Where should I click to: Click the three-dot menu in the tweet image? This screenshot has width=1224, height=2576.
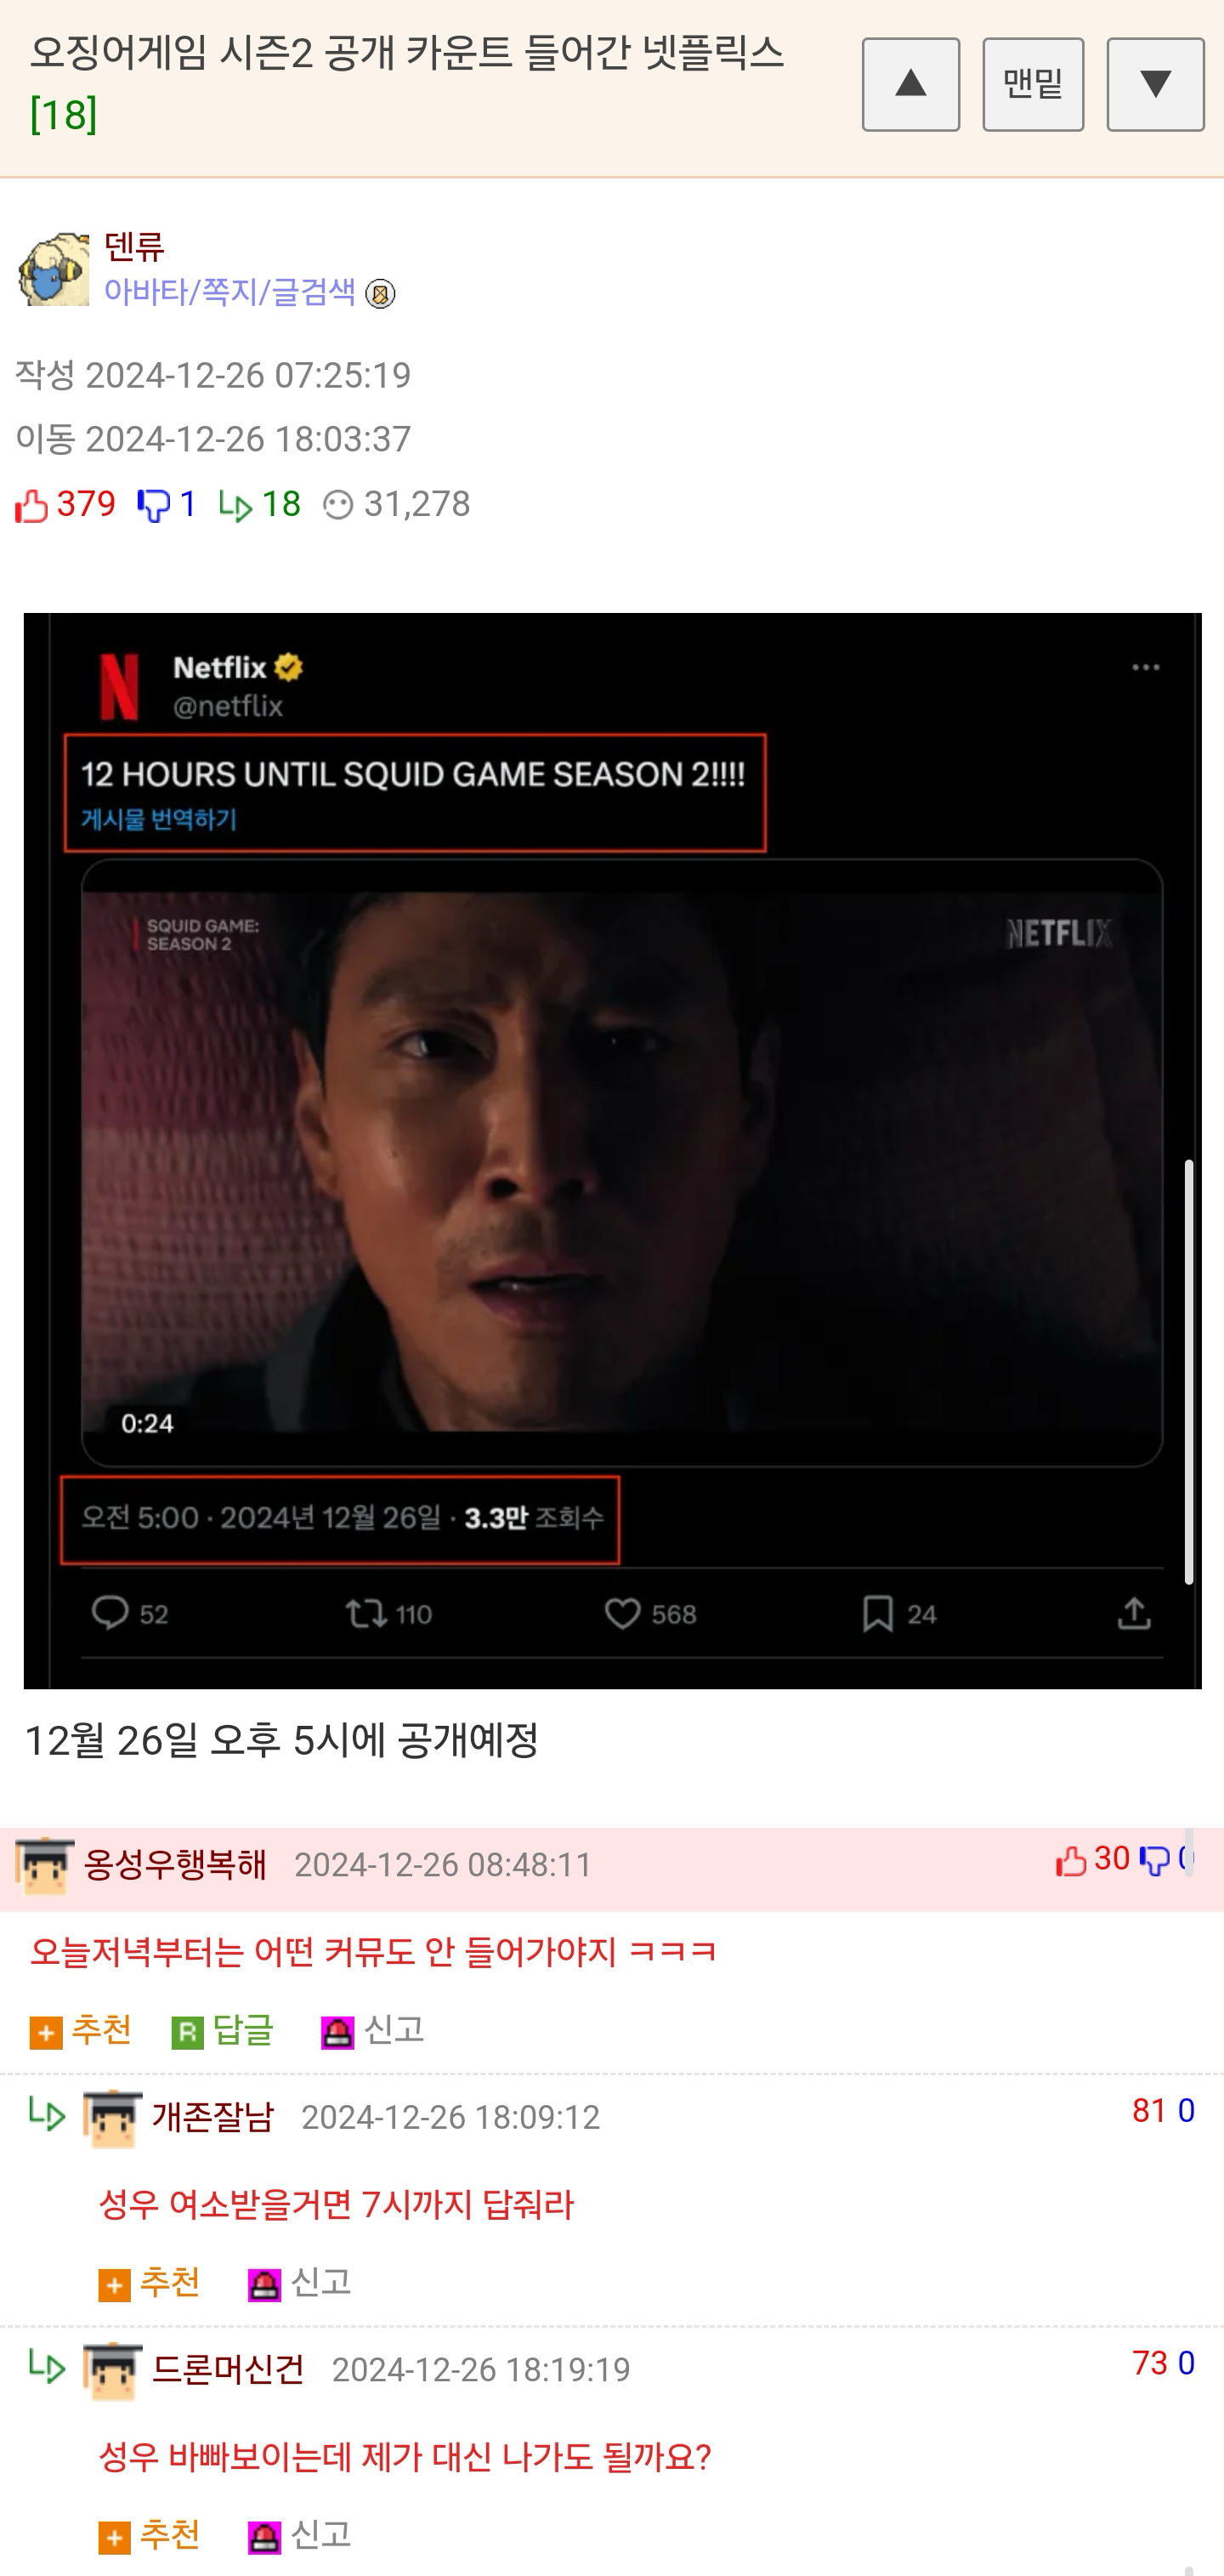click(1146, 667)
